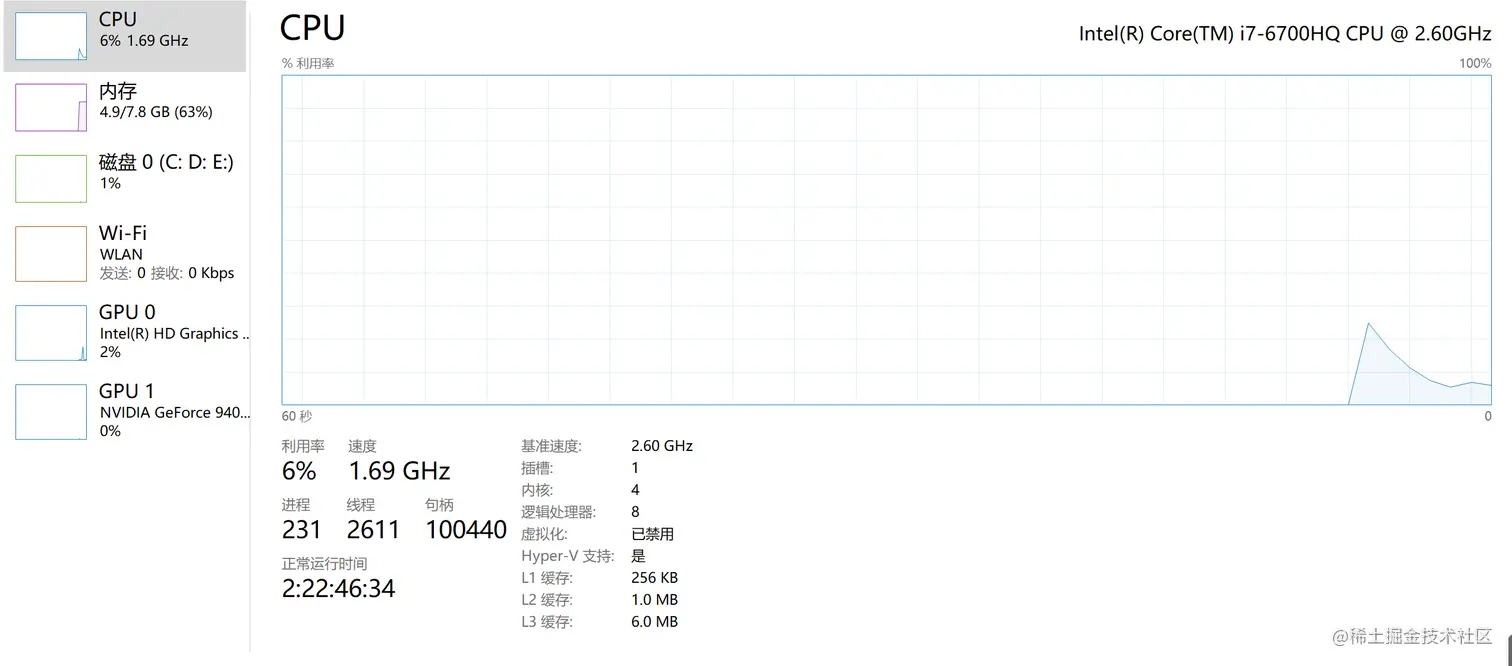Click the 4.9/7.8 GB (63%) memory usage text
The height and width of the screenshot is (666, 1512).
click(x=156, y=112)
